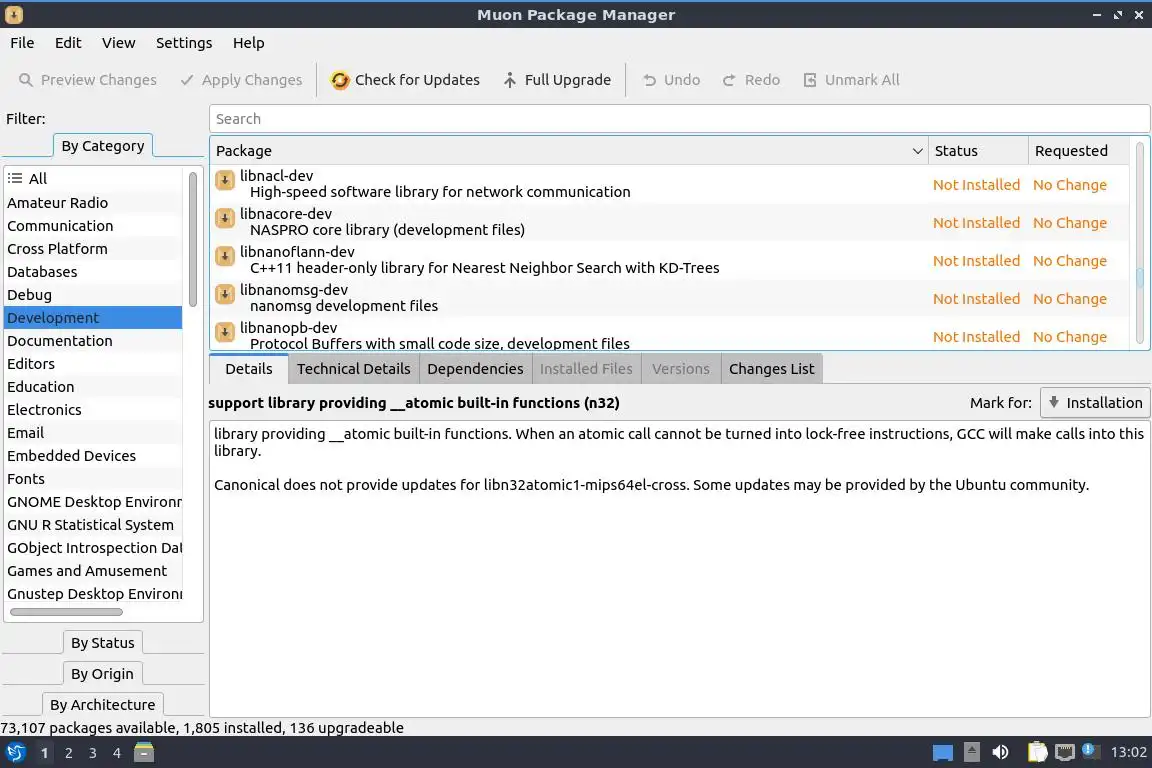Open the View menu
This screenshot has width=1152, height=768.
pyautogui.click(x=118, y=43)
